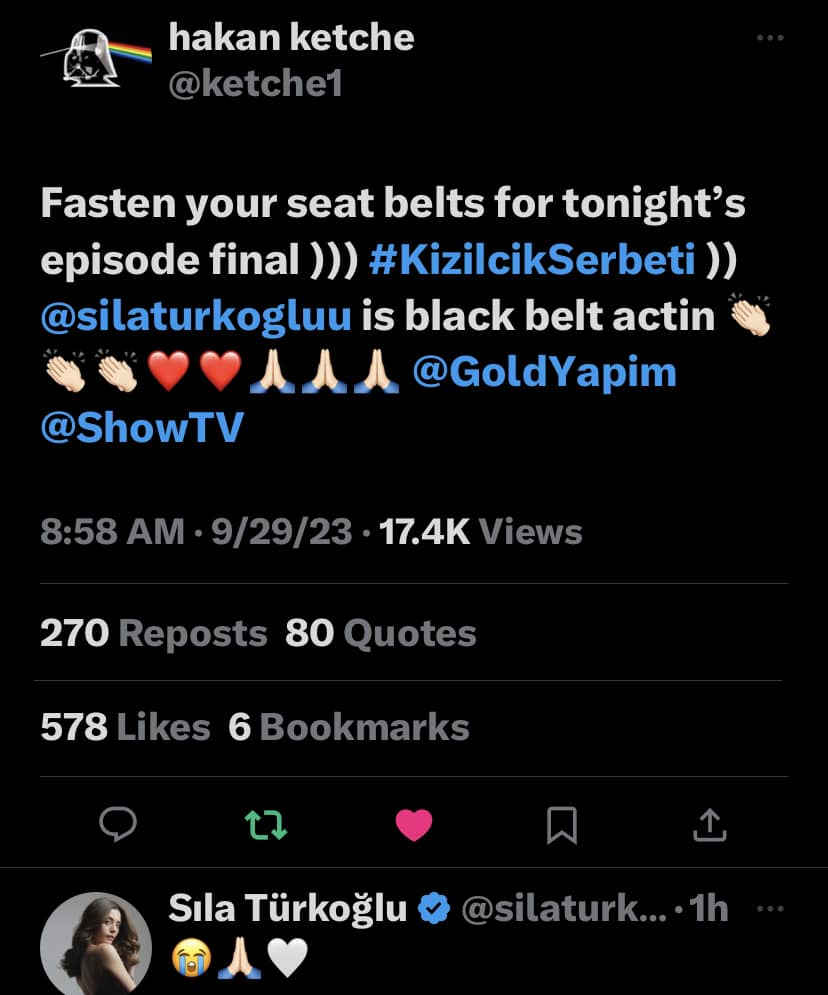
Task: Open the #KizilcikSerbeti hashtag
Action: tap(532, 259)
